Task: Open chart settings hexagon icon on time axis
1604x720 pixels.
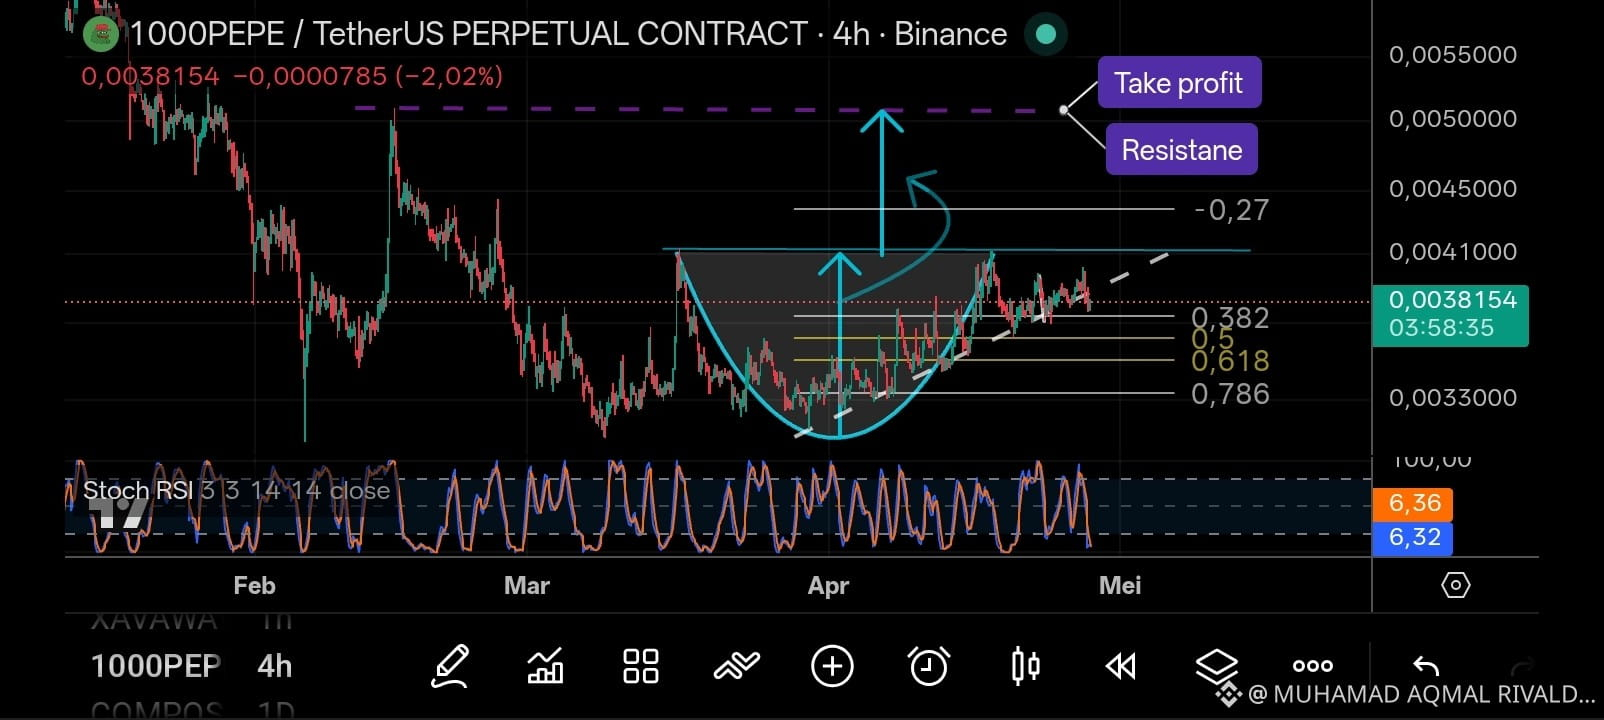Action: click(x=1456, y=585)
